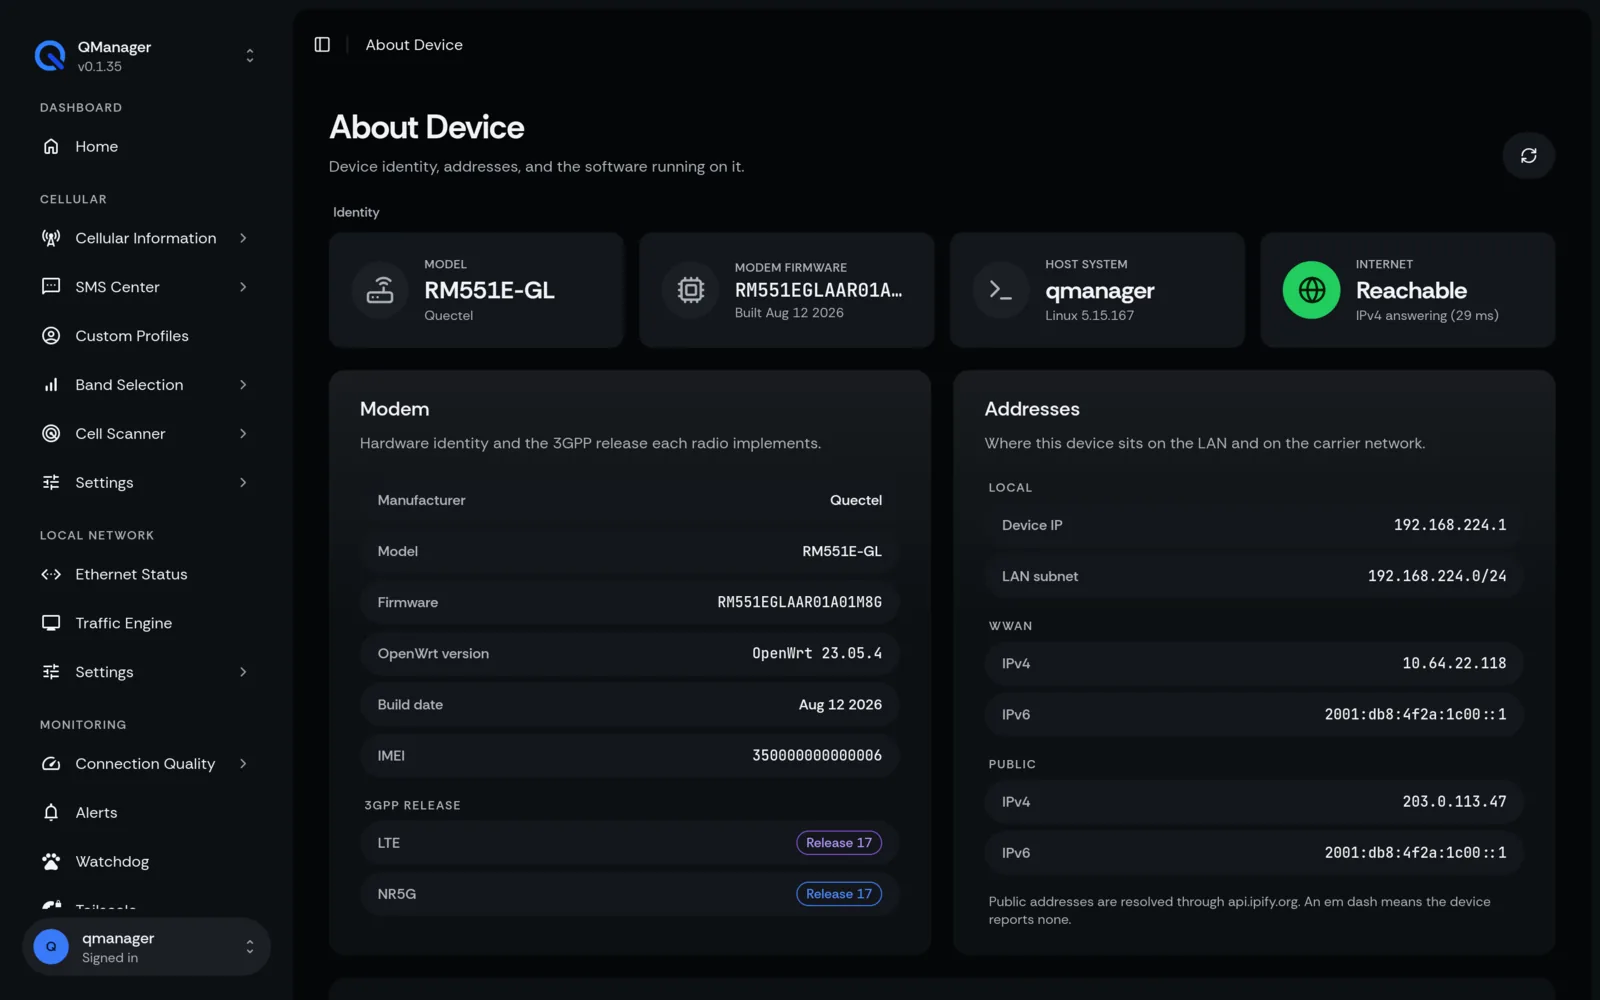Viewport: 1600px width, 1000px height.
Task: Expand the Cellular Information submenu chevron
Action: pyautogui.click(x=243, y=238)
